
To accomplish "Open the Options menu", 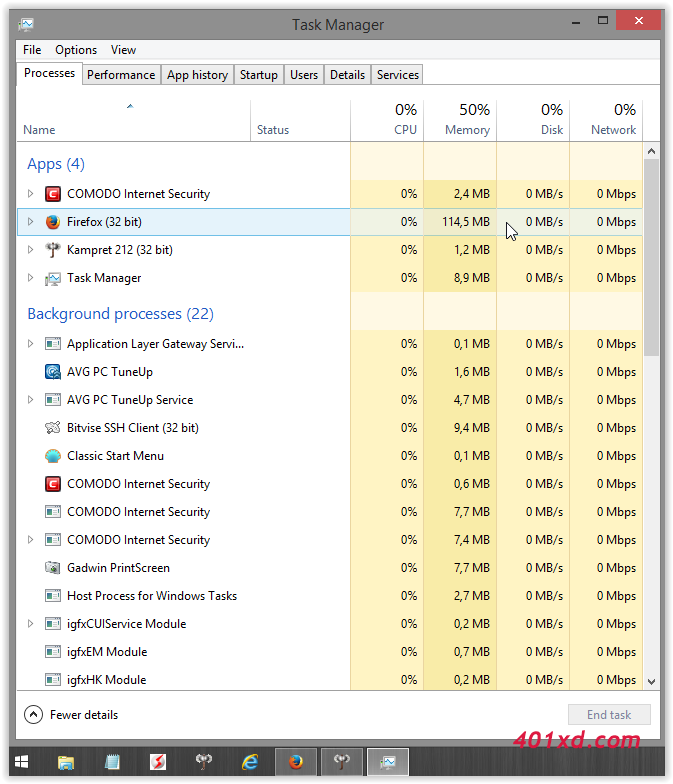I will [x=76, y=50].
